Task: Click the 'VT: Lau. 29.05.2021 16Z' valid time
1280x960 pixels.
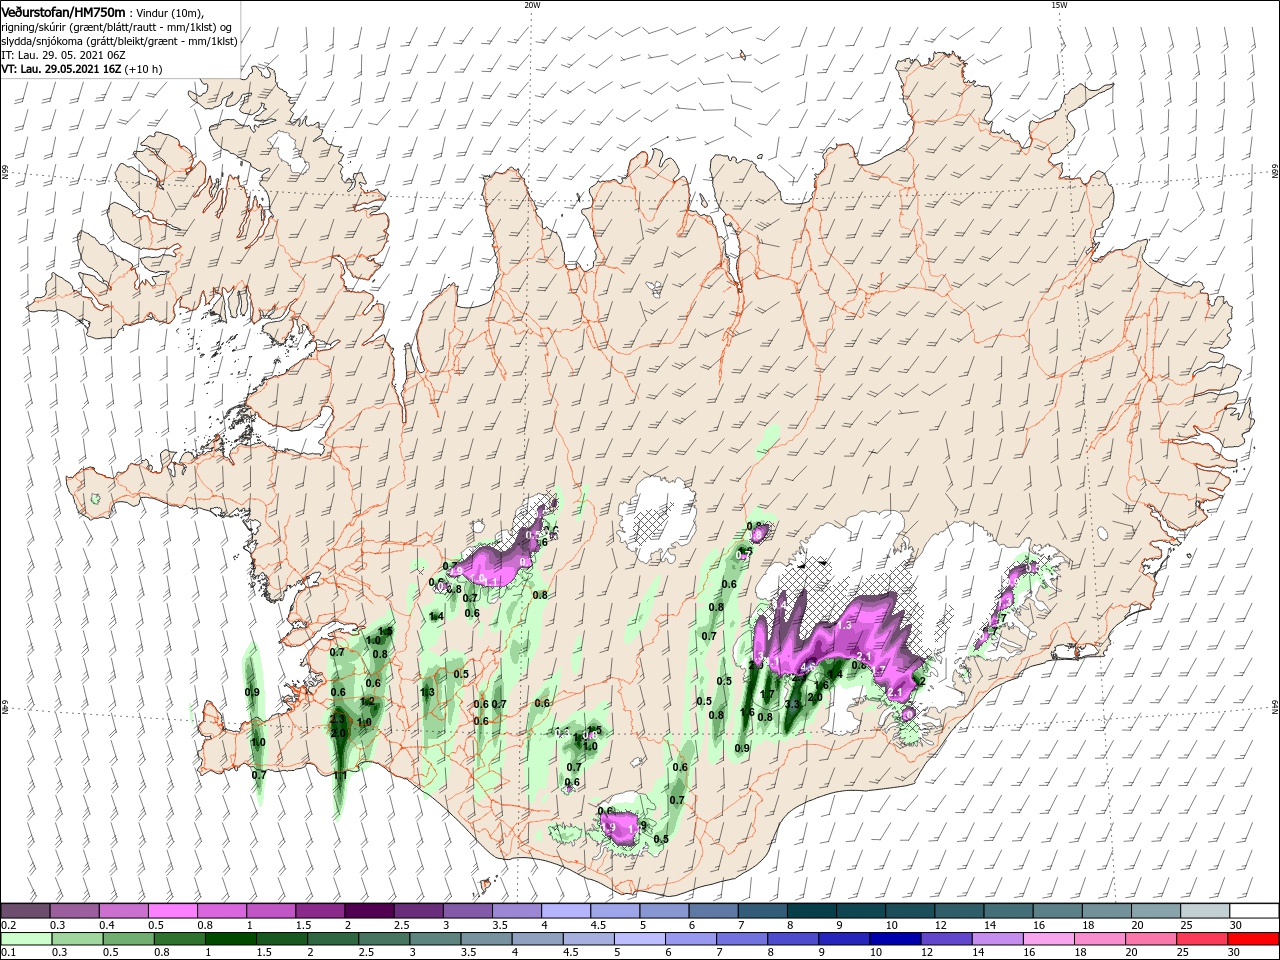Action: pos(61,69)
